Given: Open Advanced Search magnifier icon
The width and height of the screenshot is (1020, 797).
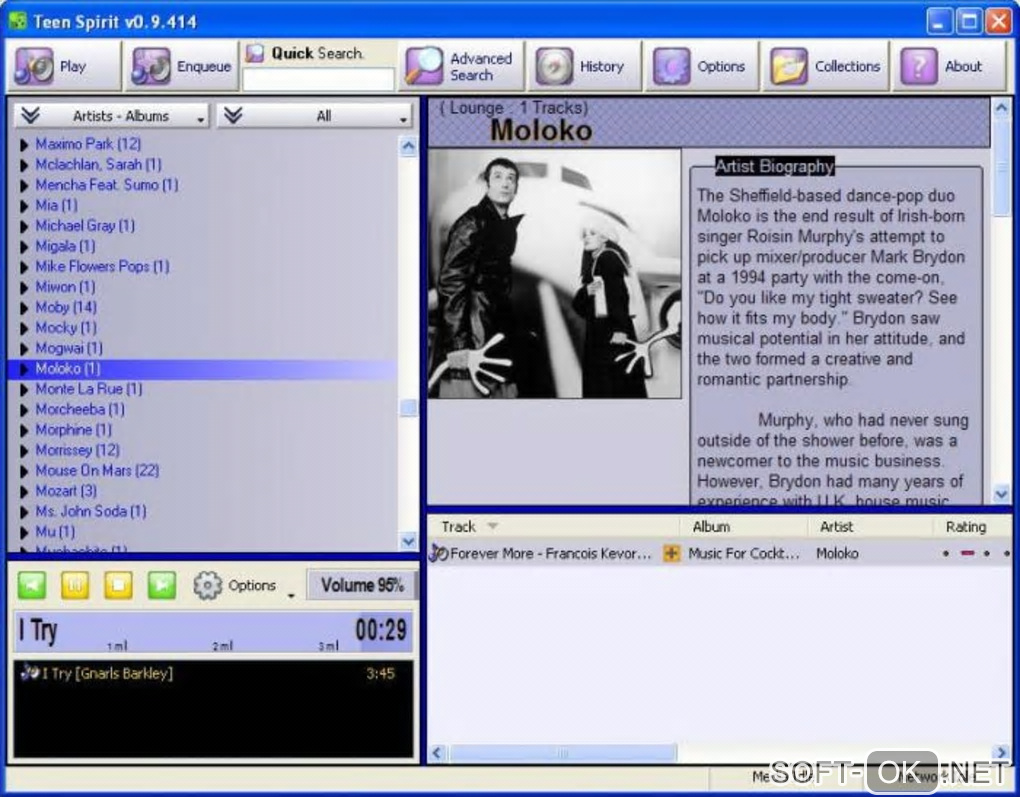Looking at the screenshot, I should [423, 66].
